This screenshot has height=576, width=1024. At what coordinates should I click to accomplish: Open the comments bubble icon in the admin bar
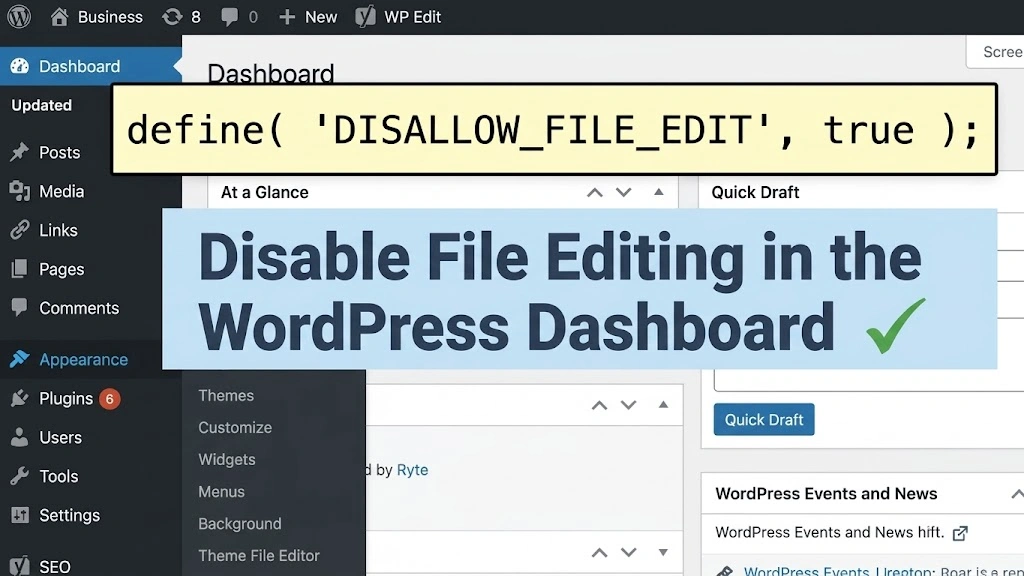coord(229,17)
